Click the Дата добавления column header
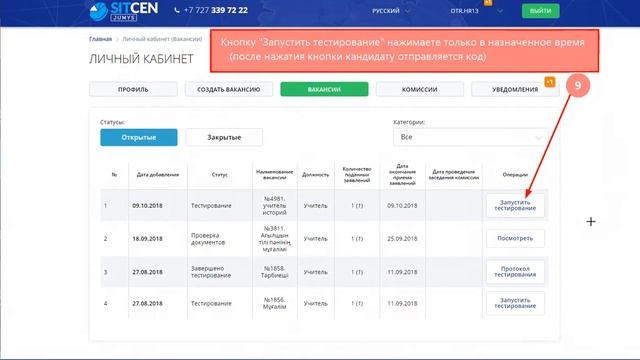The image size is (640, 360). point(158,175)
